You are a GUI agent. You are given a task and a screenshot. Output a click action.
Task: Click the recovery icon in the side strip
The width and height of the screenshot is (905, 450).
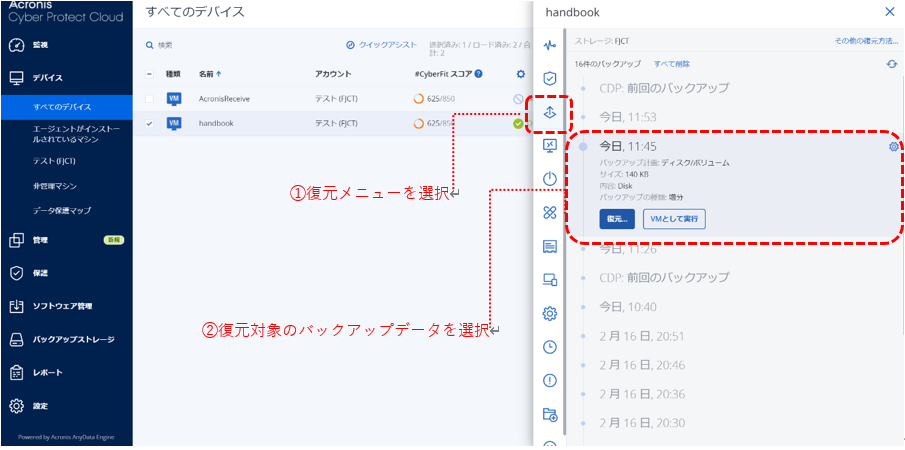tap(549, 113)
